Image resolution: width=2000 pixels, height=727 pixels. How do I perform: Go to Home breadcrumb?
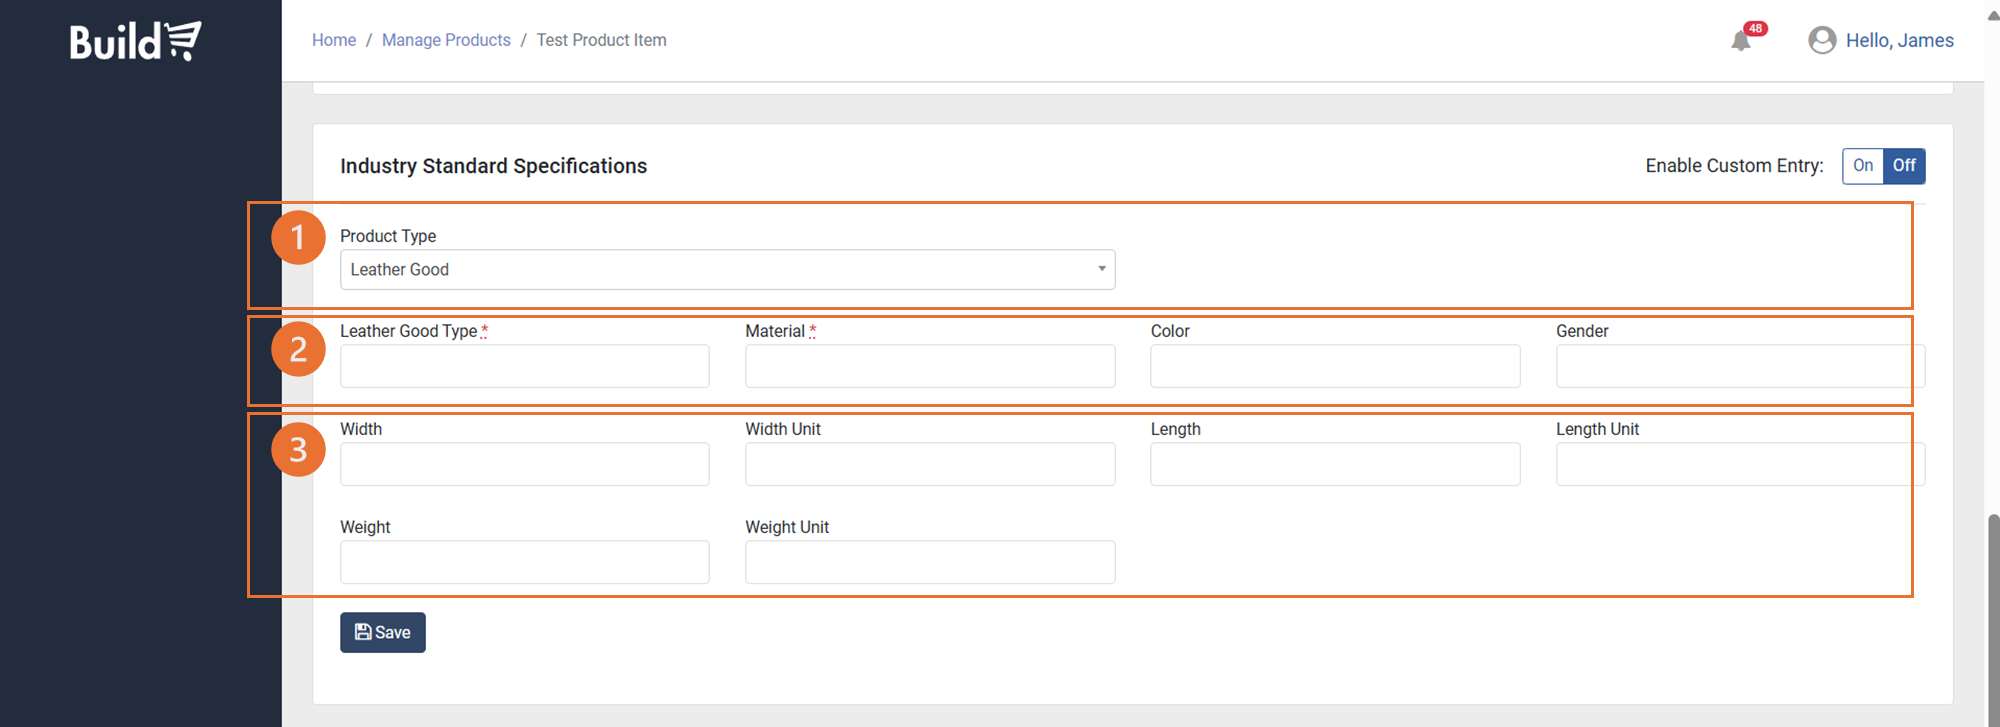pos(334,40)
